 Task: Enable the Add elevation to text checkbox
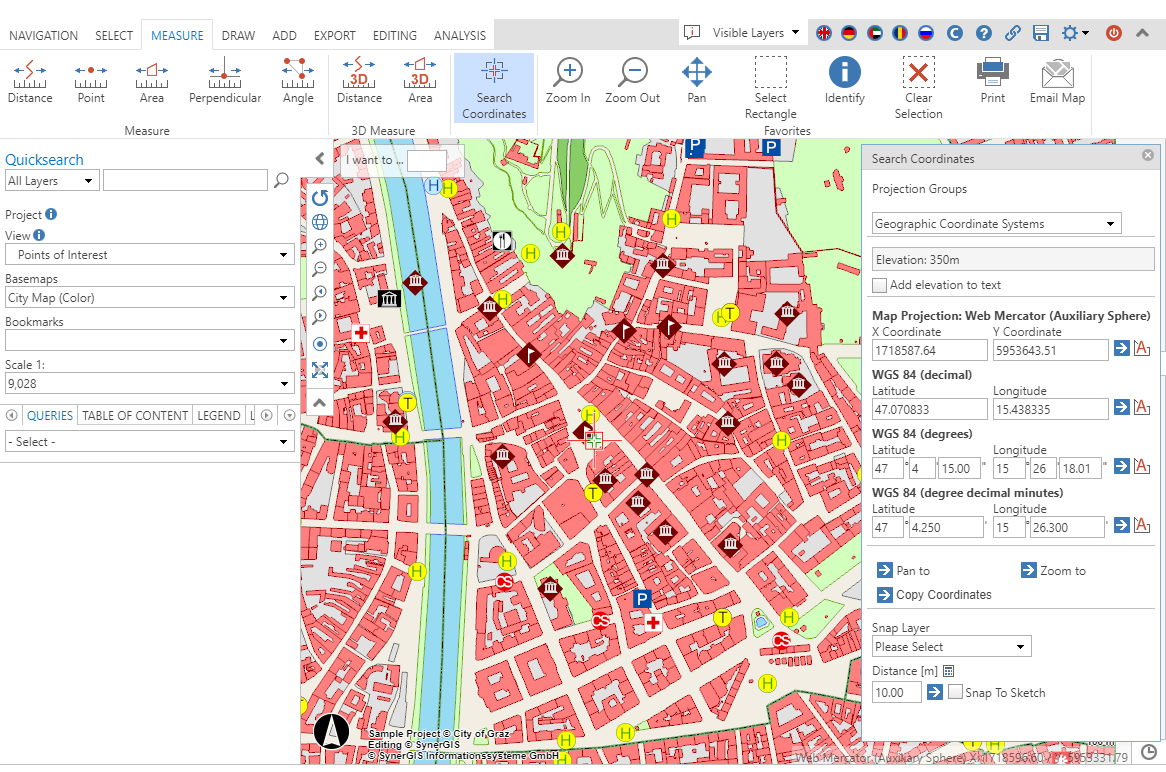pos(880,285)
